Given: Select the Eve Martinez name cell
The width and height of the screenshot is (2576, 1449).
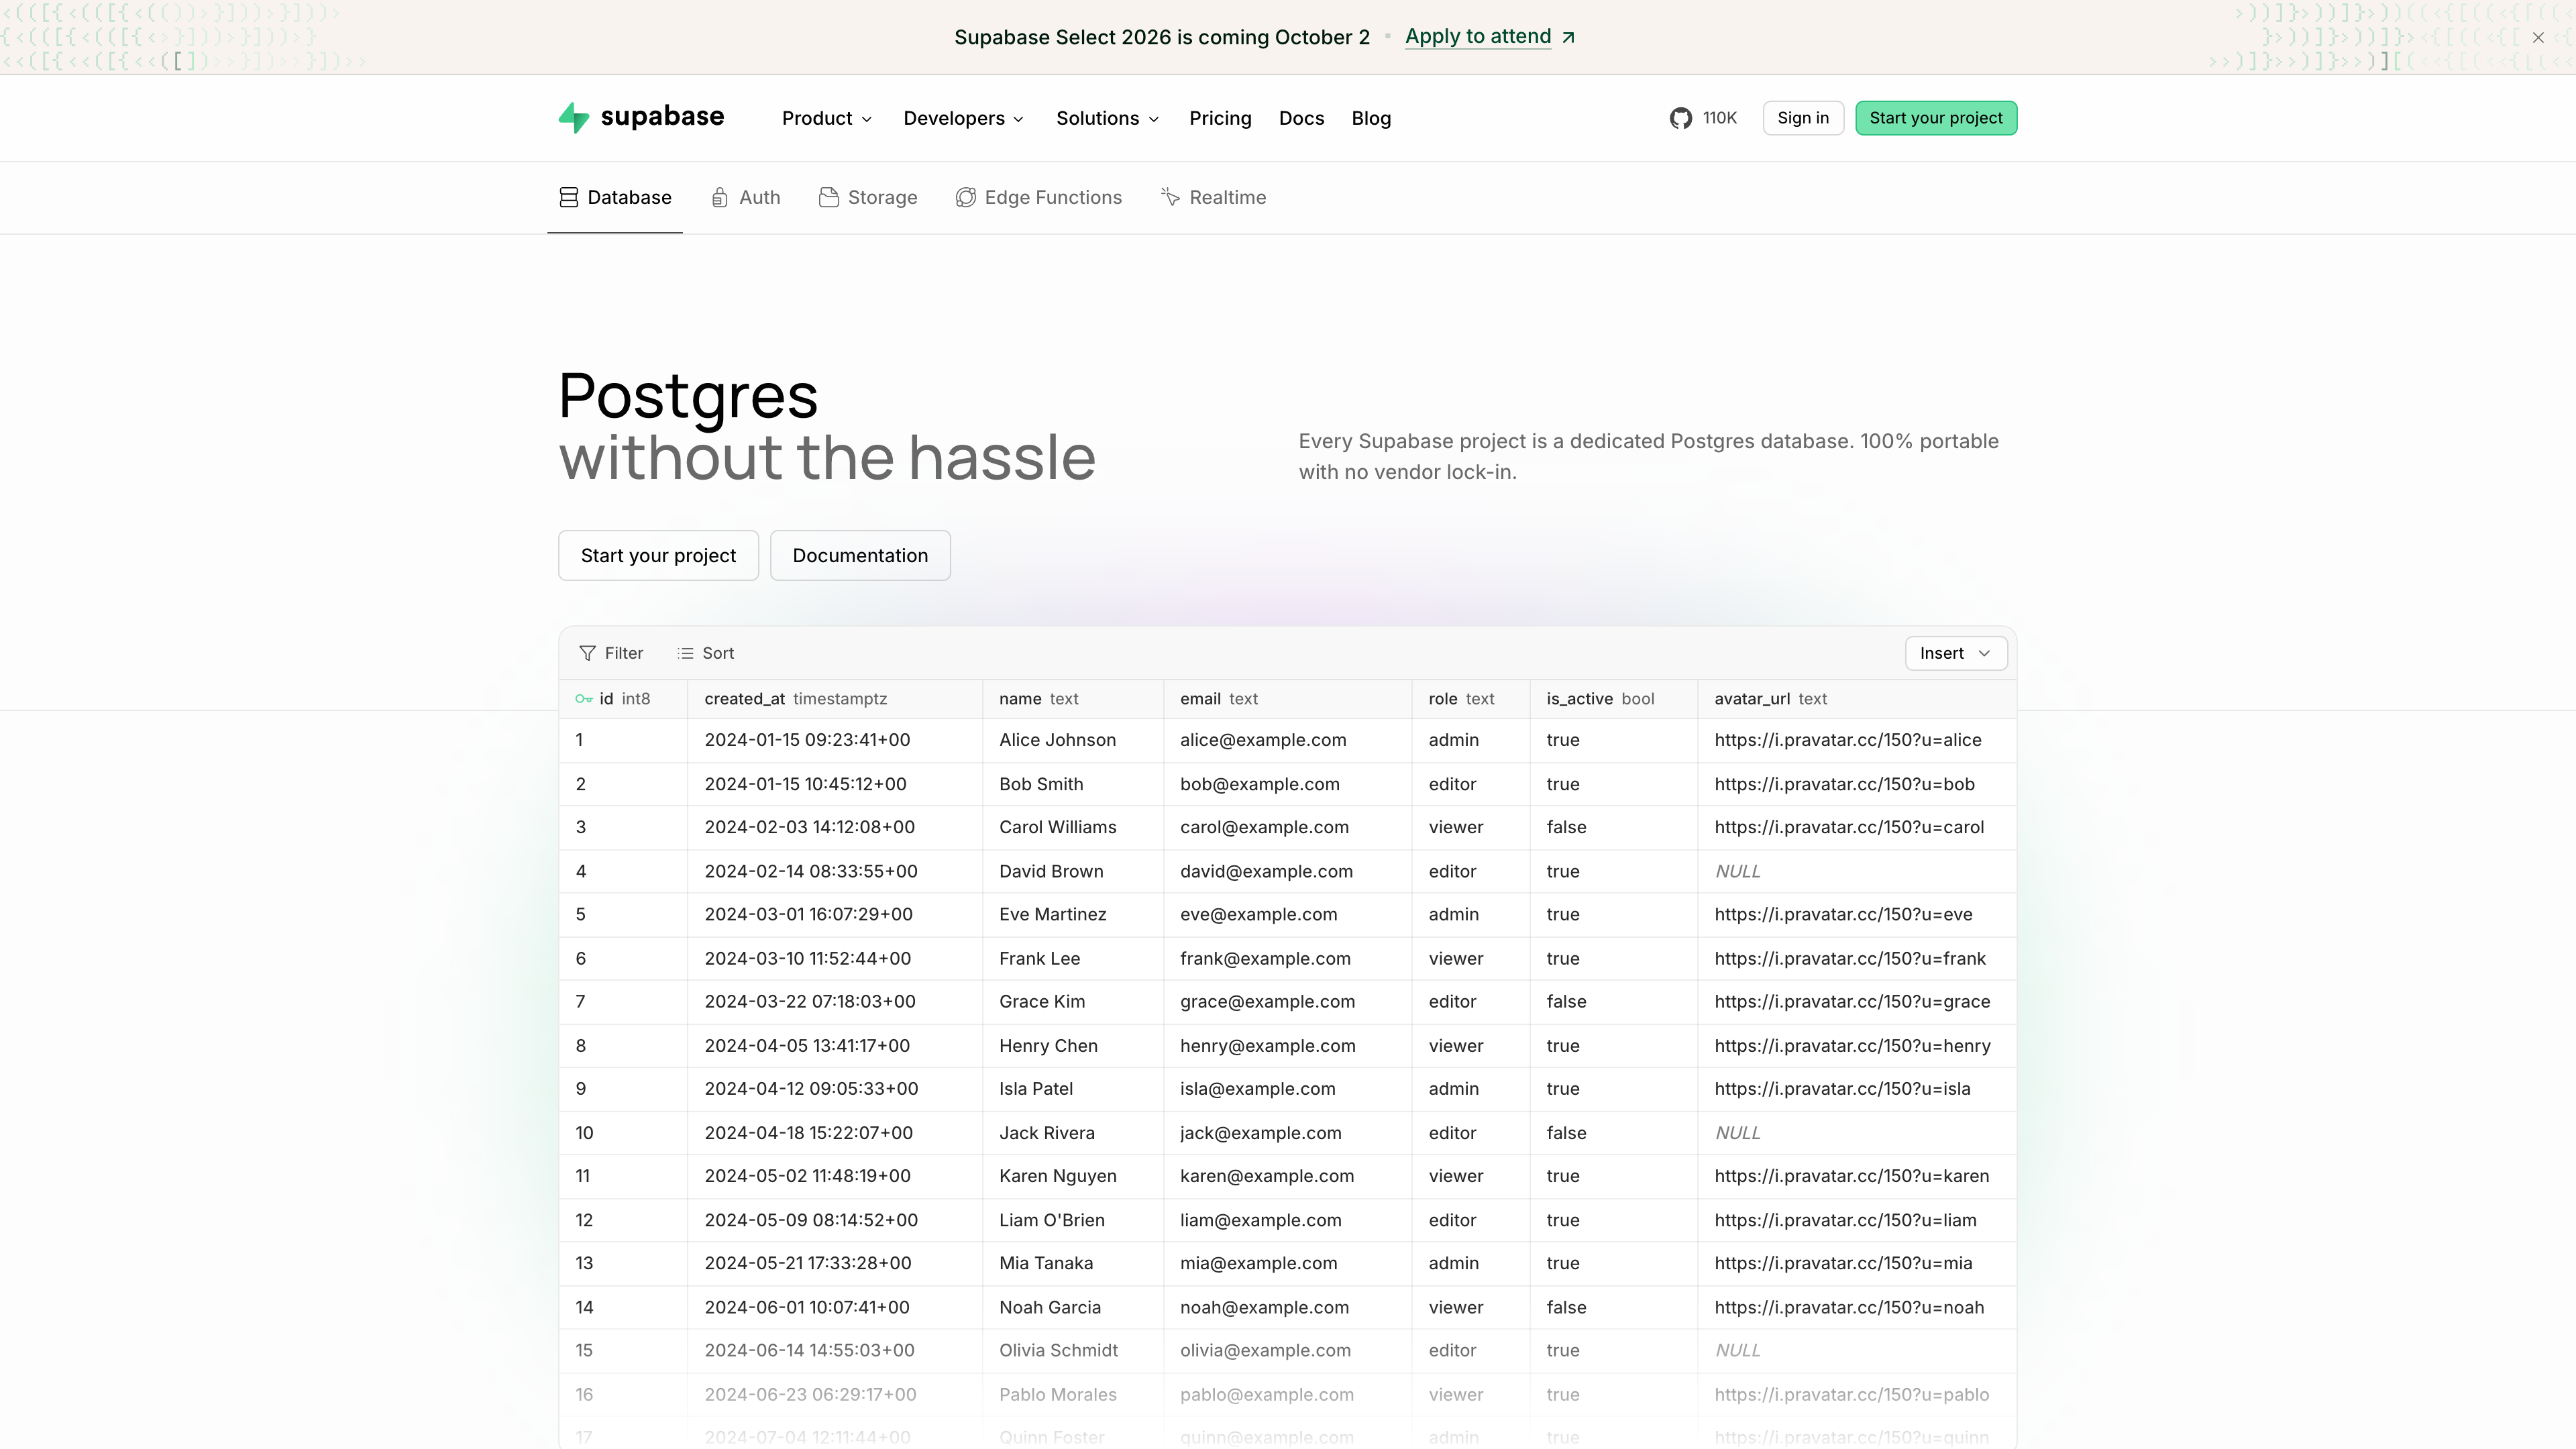Looking at the screenshot, I should pyautogui.click(x=1073, y=914).
